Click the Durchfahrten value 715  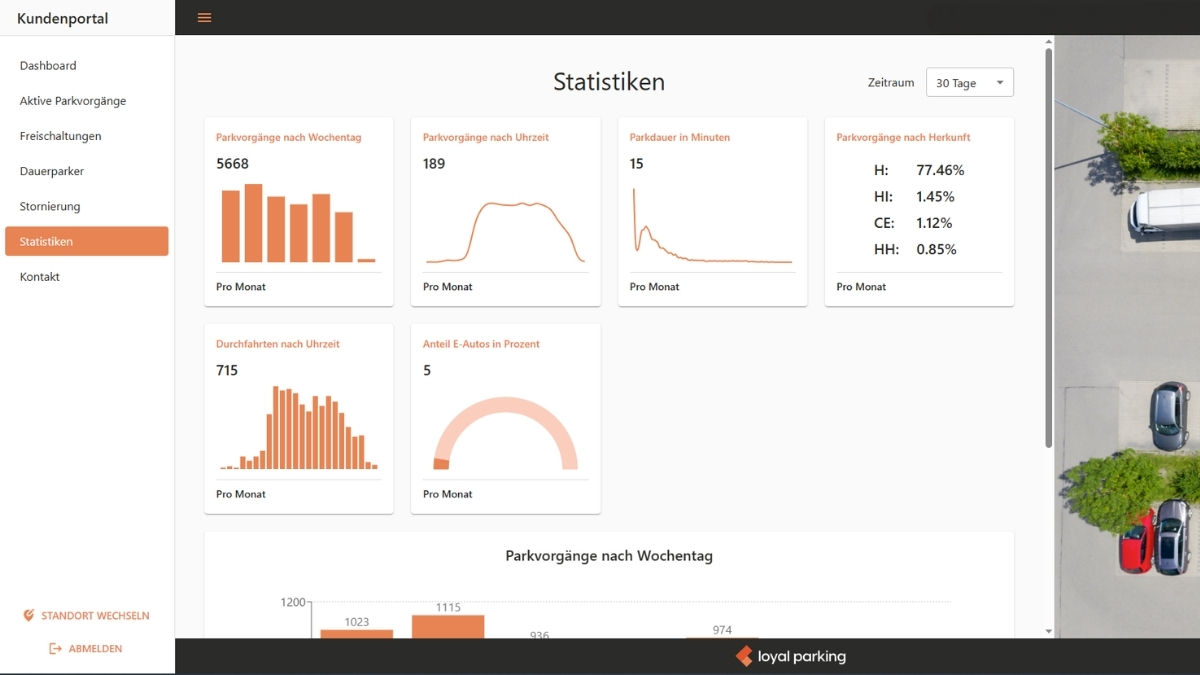(x=227, y=371)
